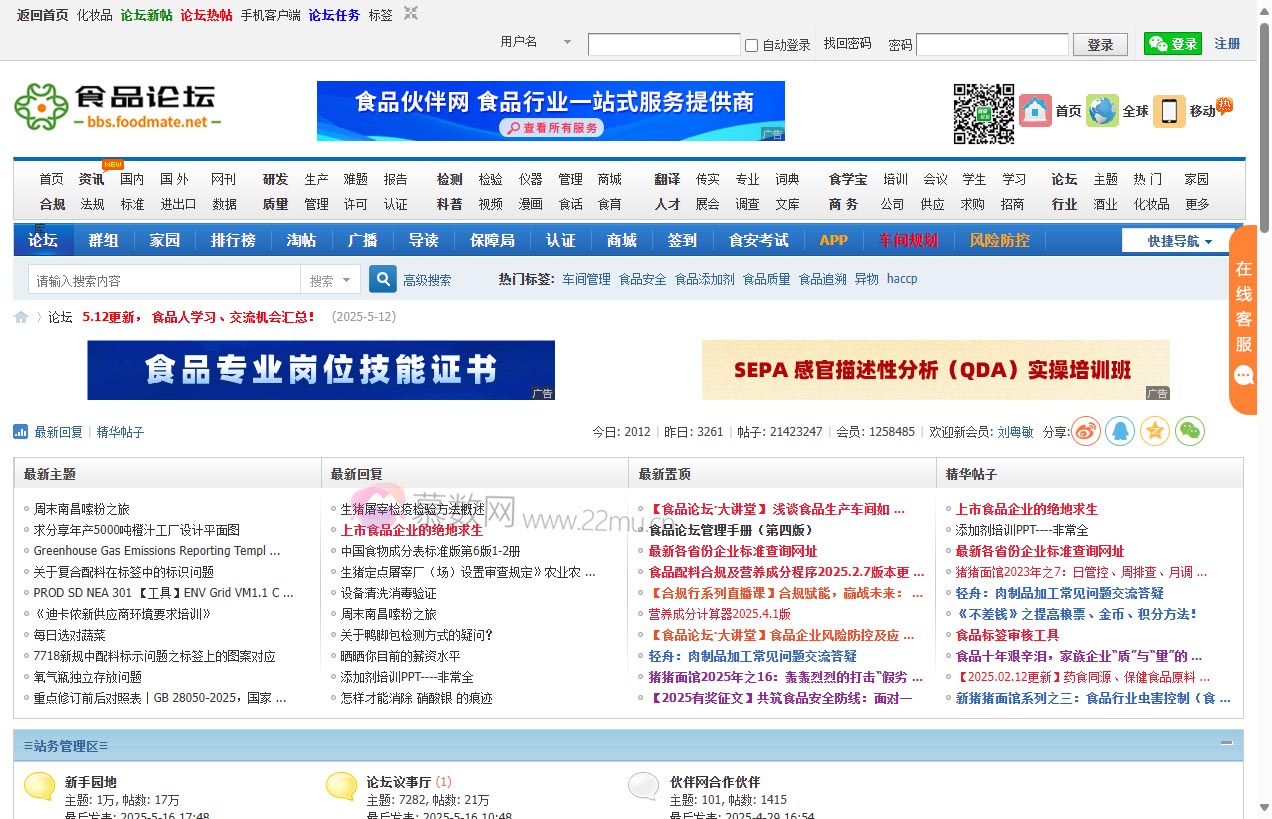The image size is (1272, 819).
Task: Click the house icon next to 首页
Action: (1035, 111)
